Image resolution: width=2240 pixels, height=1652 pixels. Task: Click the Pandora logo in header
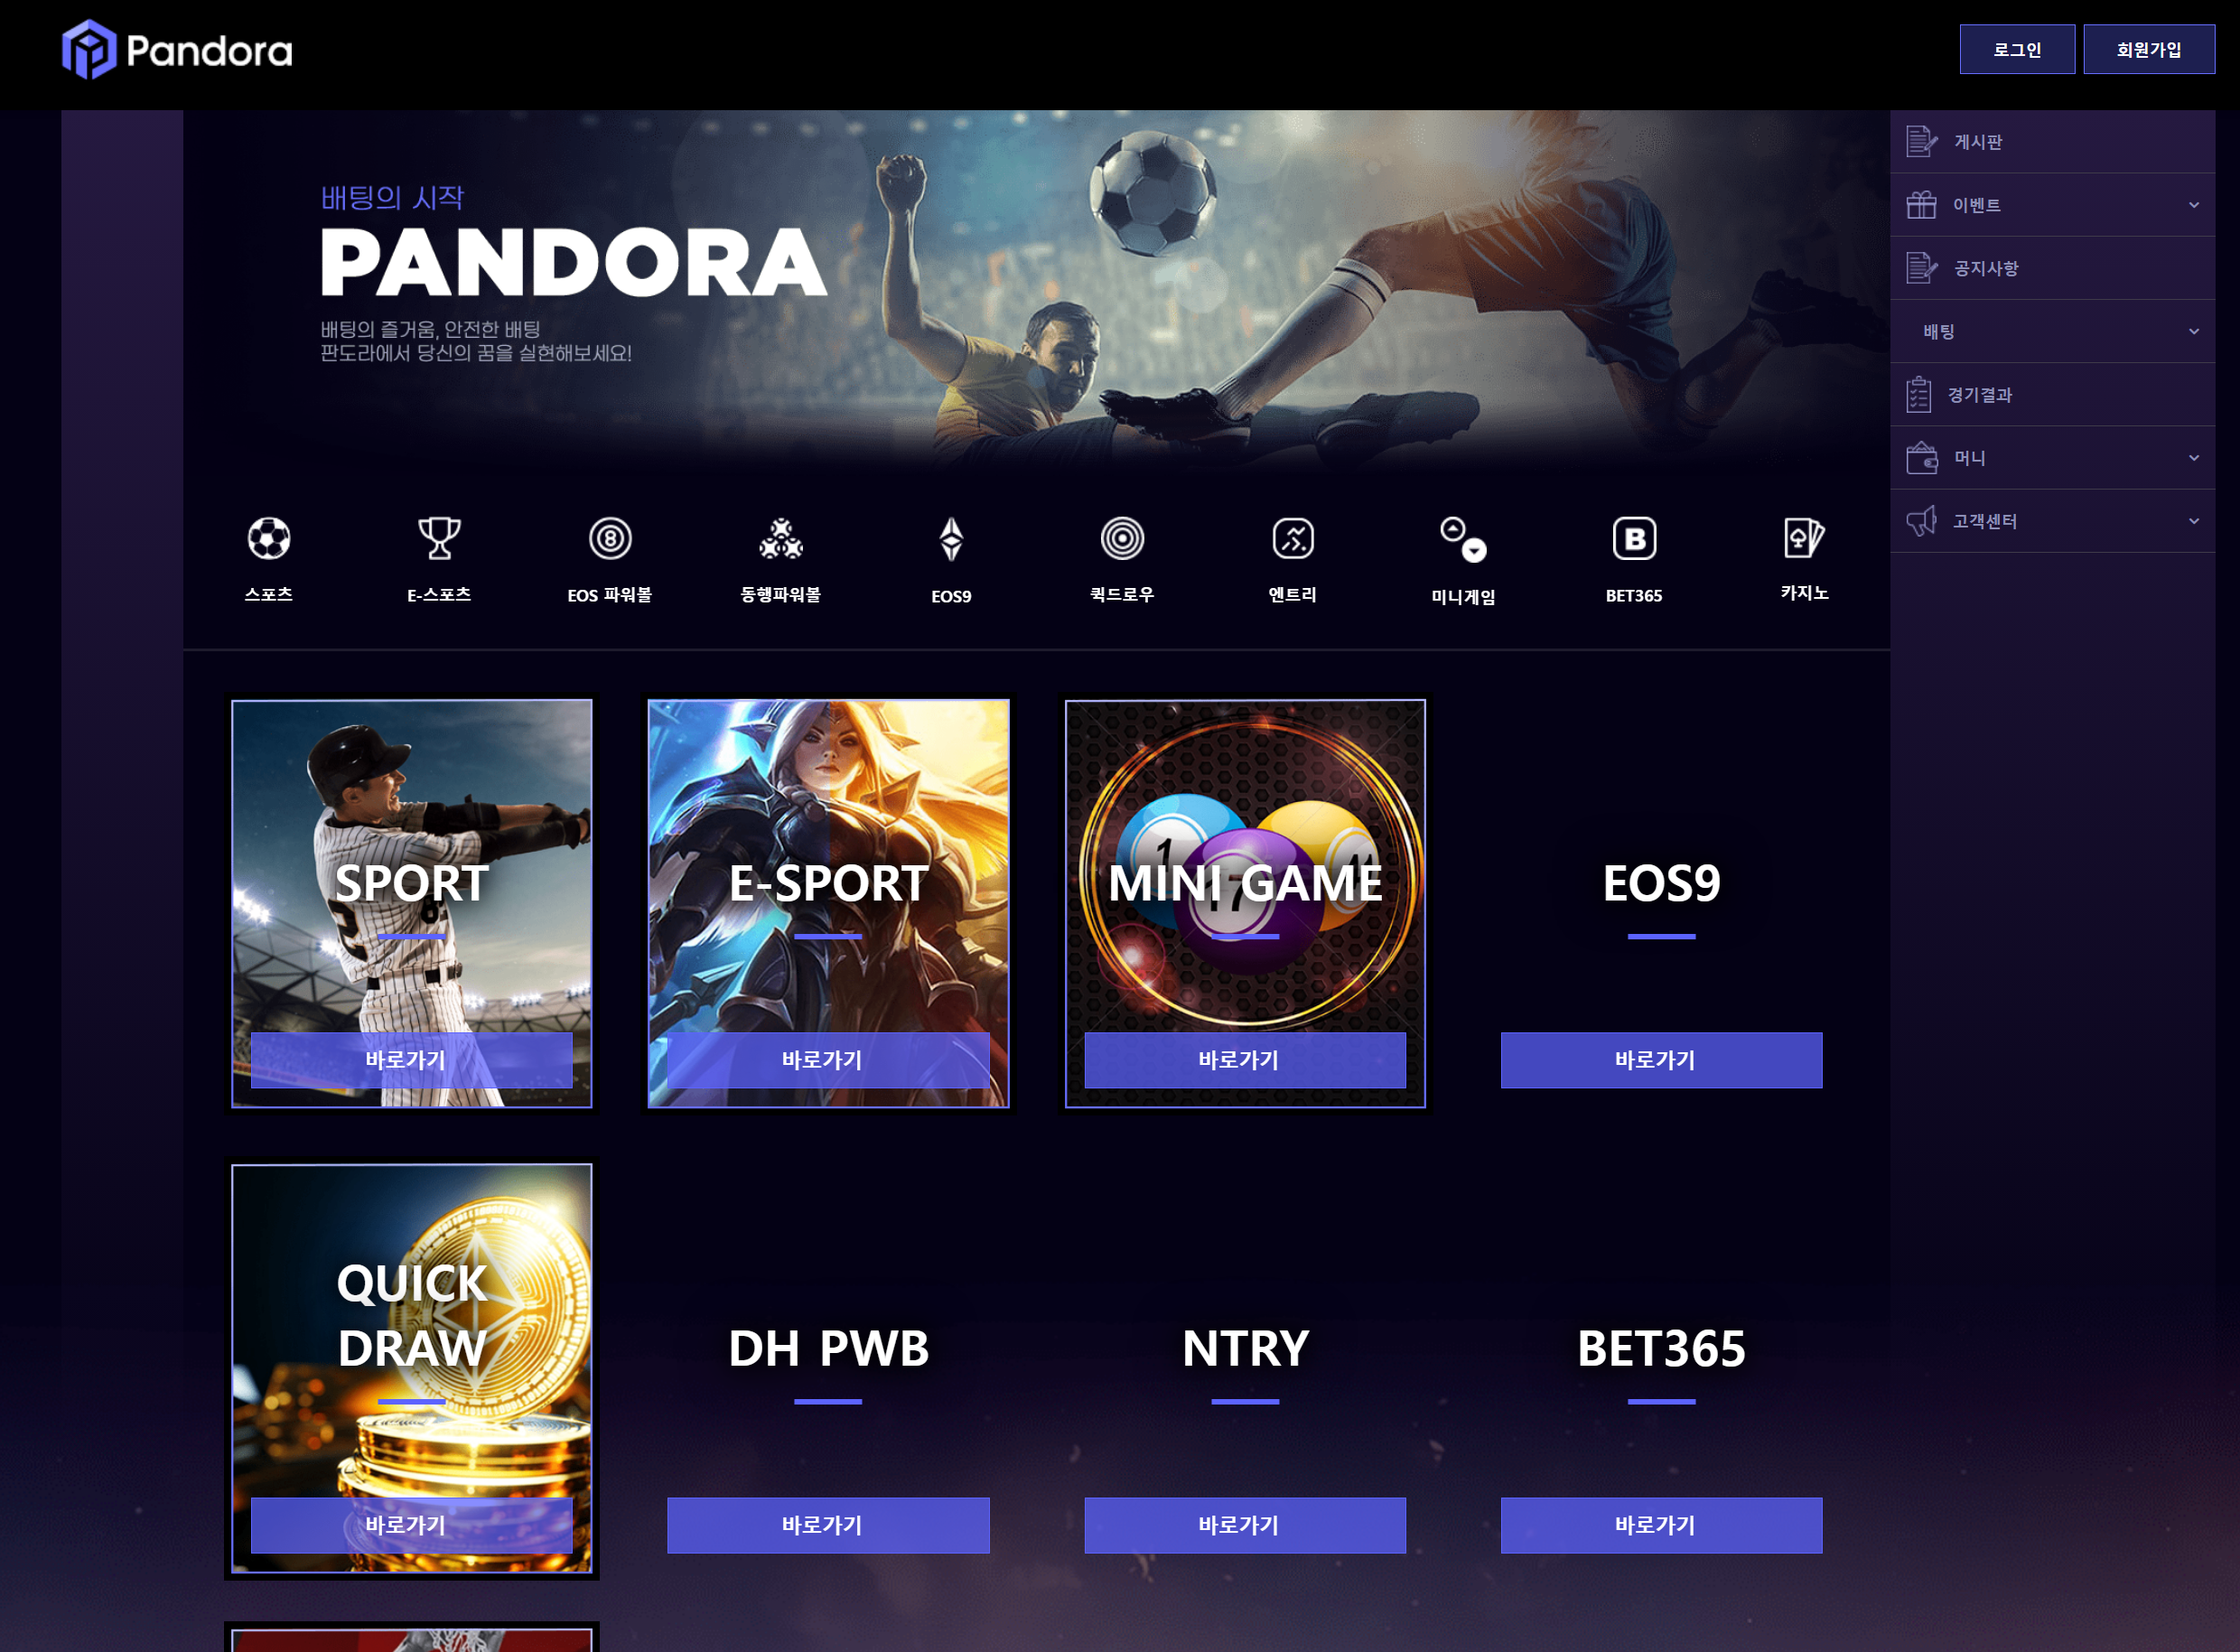pos(178,50)
